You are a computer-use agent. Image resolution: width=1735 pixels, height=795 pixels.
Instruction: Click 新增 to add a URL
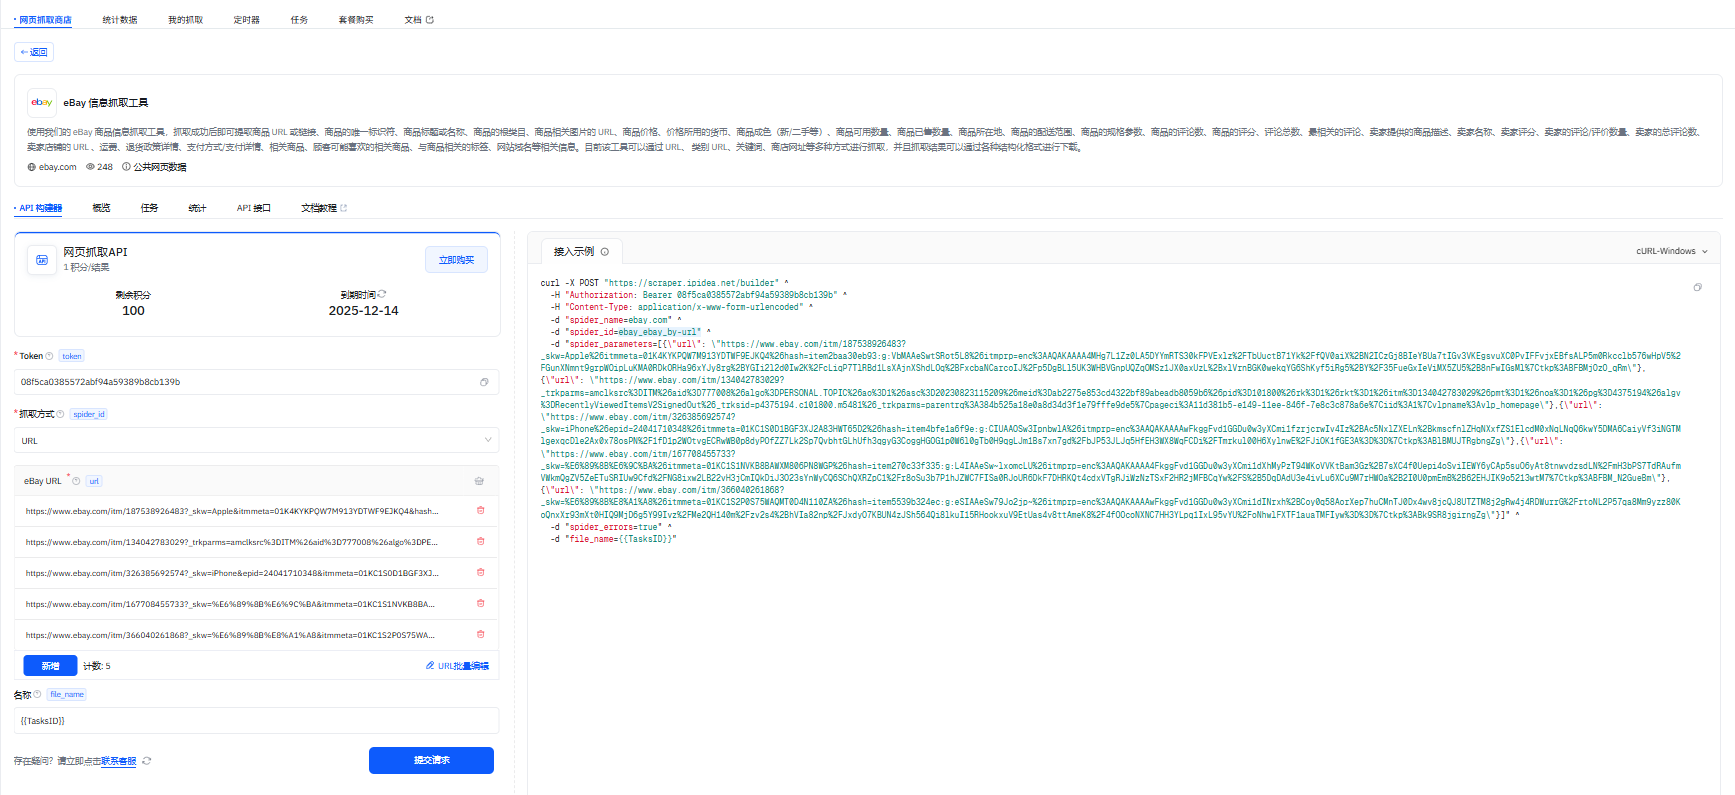(50, 666)
